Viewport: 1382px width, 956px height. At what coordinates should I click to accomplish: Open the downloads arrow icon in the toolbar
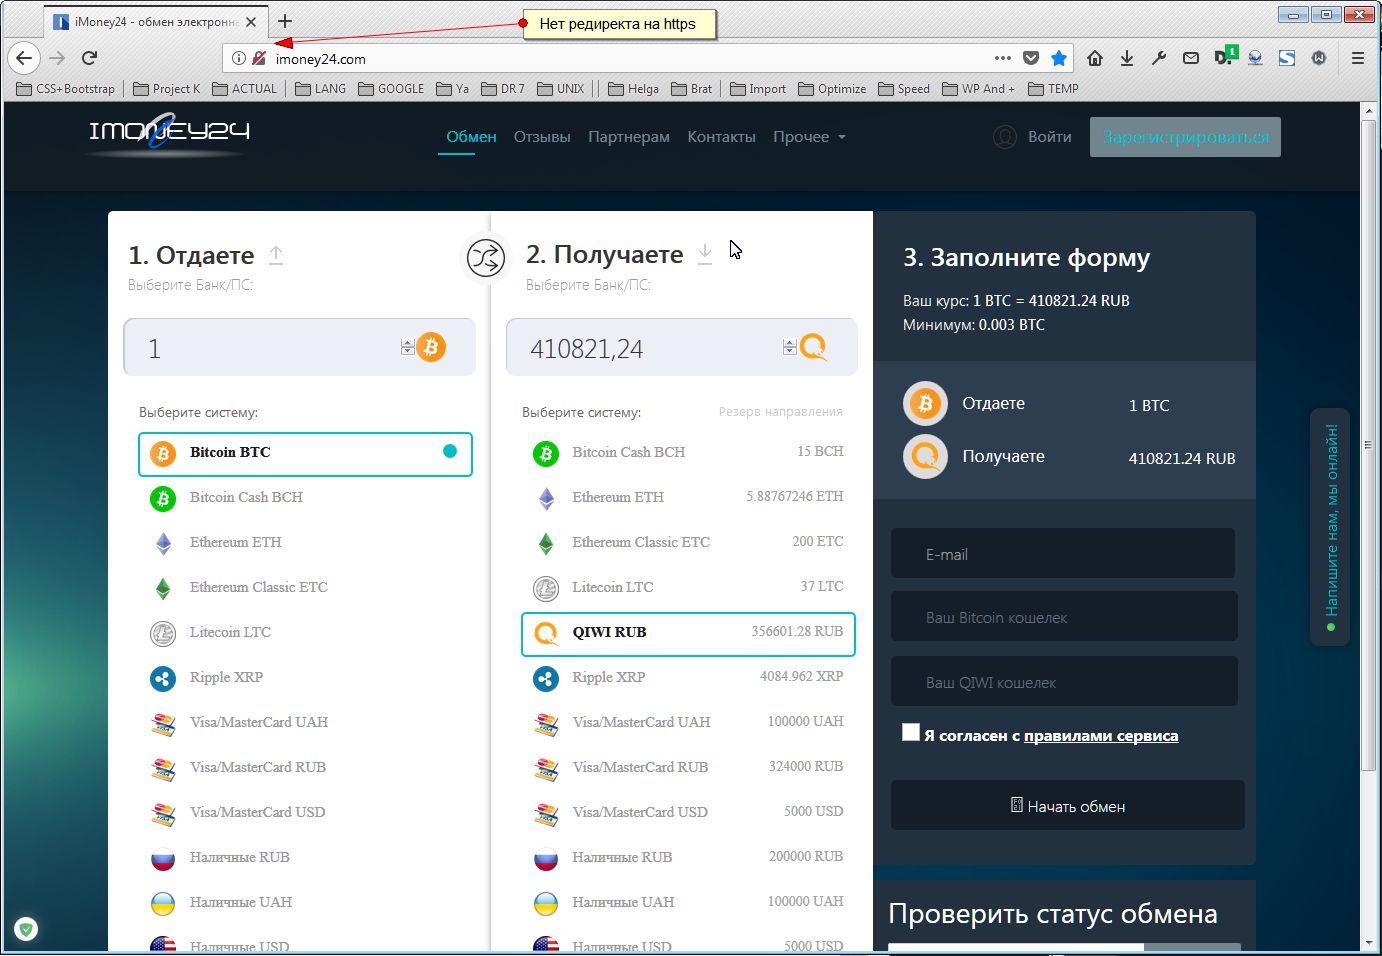tap(1127, 58)
